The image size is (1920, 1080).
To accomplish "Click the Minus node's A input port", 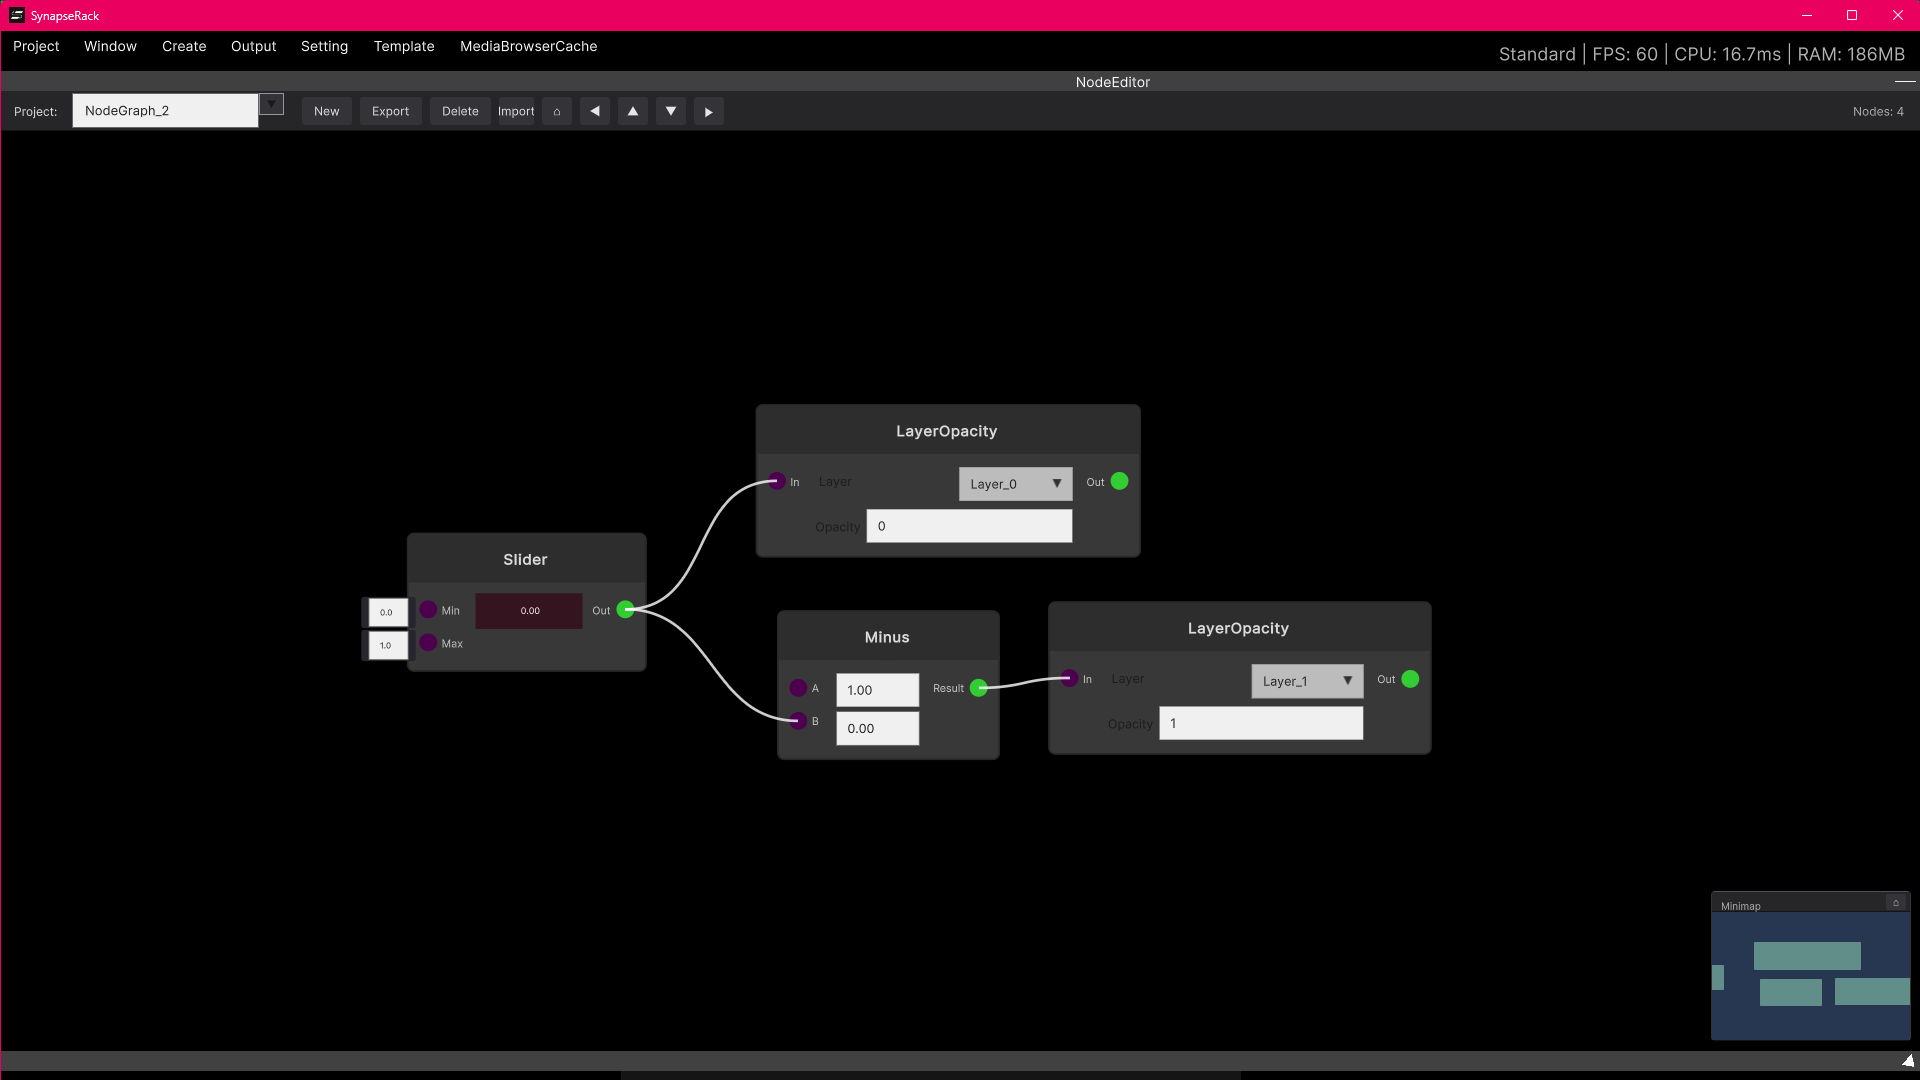I will [x=798, y=688].
